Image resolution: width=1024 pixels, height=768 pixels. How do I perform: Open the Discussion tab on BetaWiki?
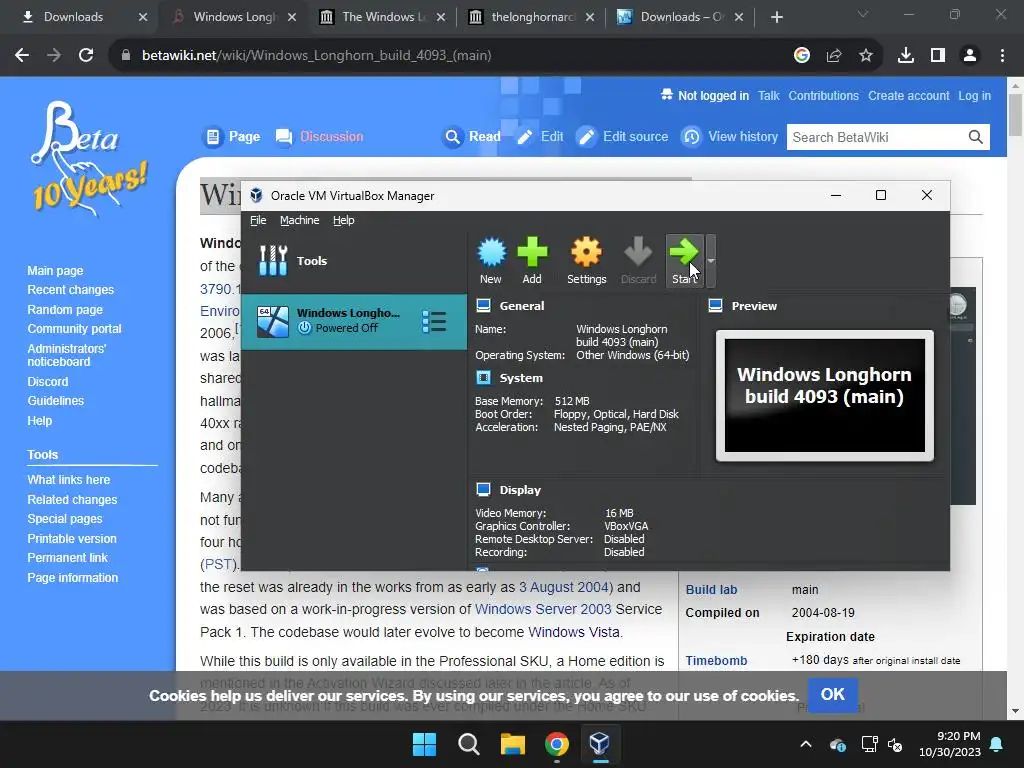pos(319,136)
